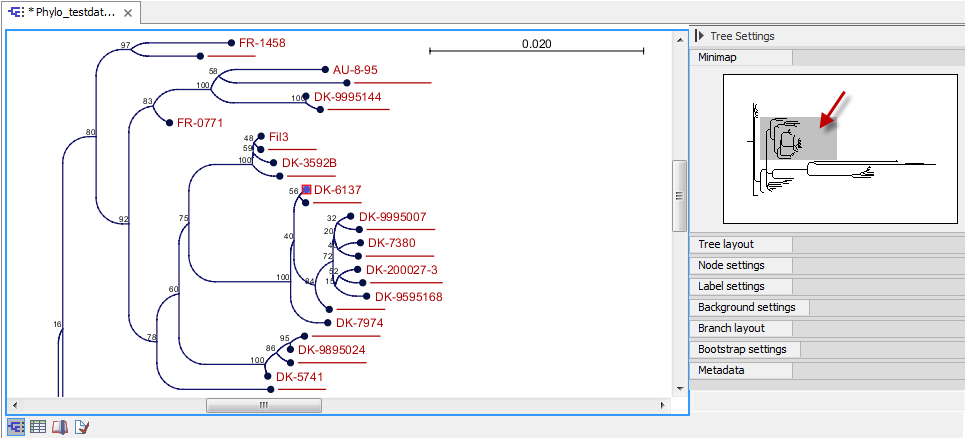Click the leaf node of AU-8-95
This screenshot has height=438, width=965.
click(324, 70)
